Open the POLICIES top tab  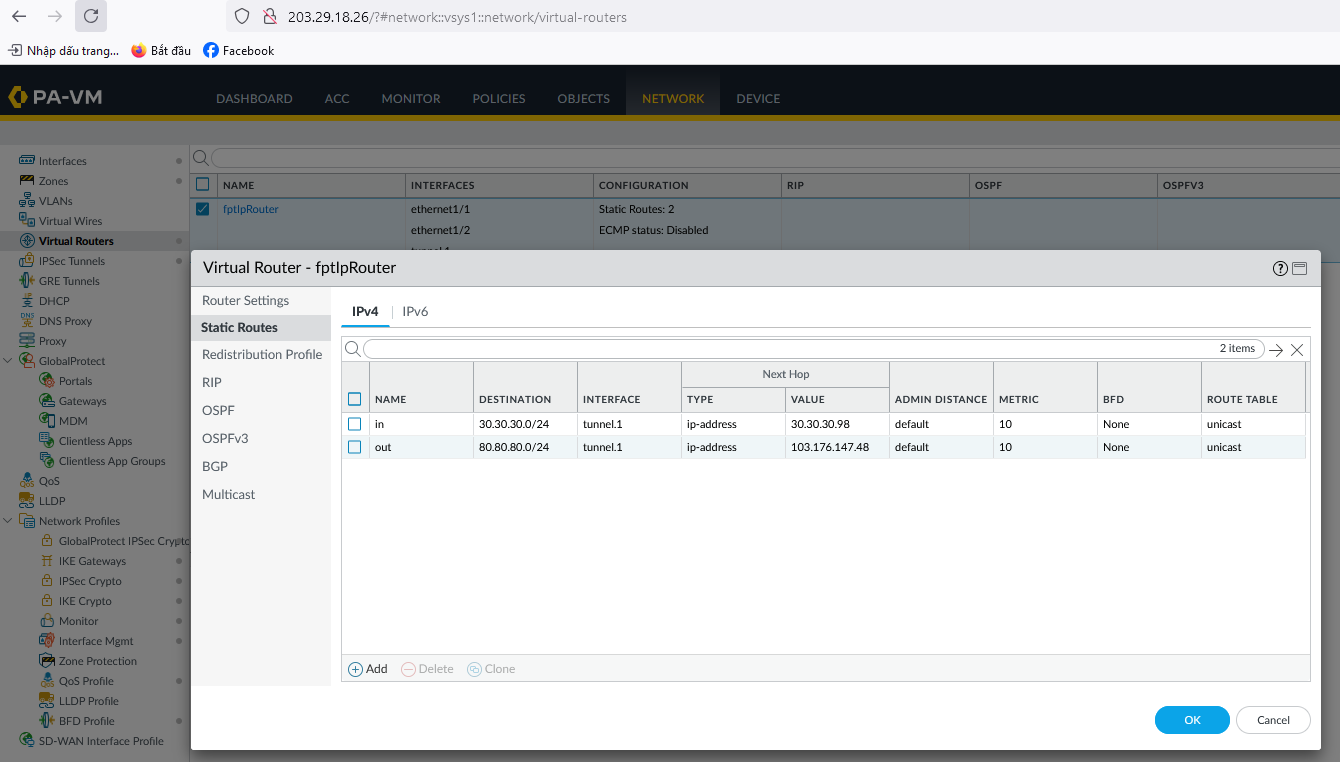click(498, 99)
